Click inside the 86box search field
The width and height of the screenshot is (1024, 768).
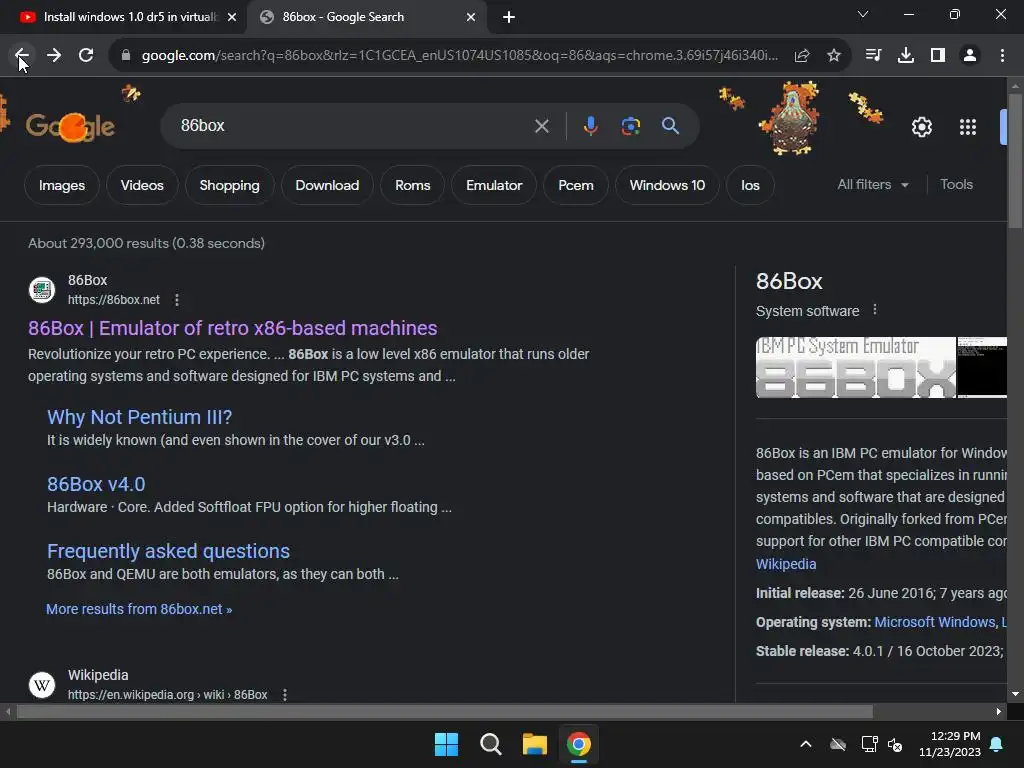[x=353, y=126]
